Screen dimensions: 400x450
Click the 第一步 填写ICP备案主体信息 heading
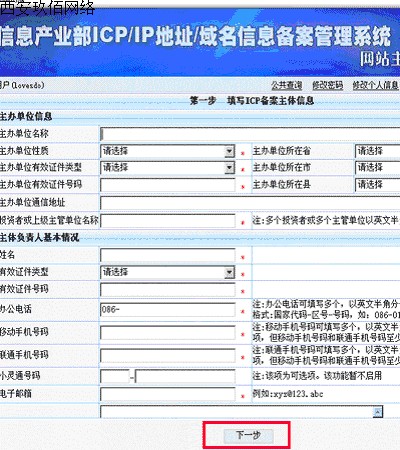pyautogui.click(x=252, y=100)
